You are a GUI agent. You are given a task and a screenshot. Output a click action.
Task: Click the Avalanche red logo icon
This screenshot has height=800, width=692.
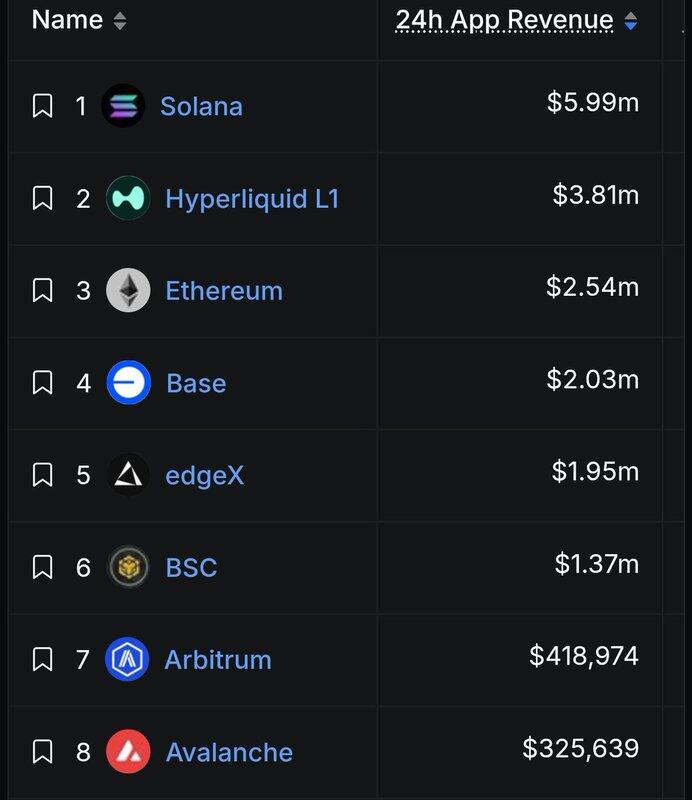click(x=128, y=752)
